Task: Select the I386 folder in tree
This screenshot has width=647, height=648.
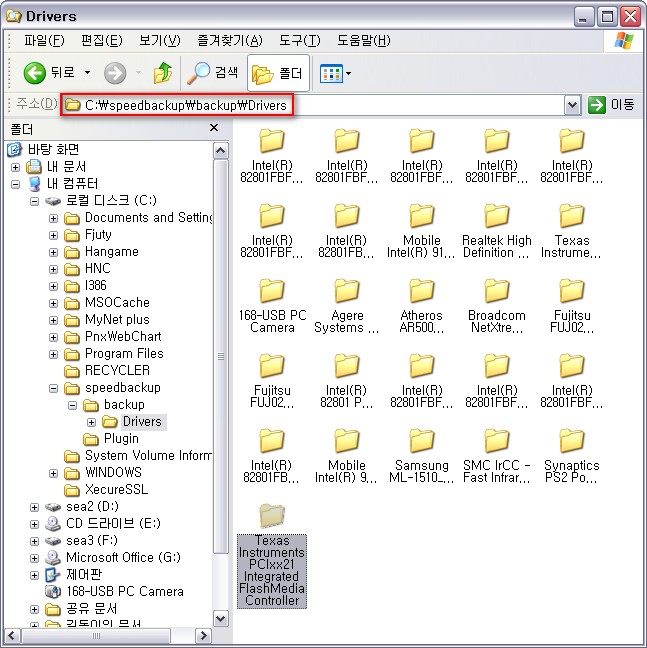Action: point(95,286)
